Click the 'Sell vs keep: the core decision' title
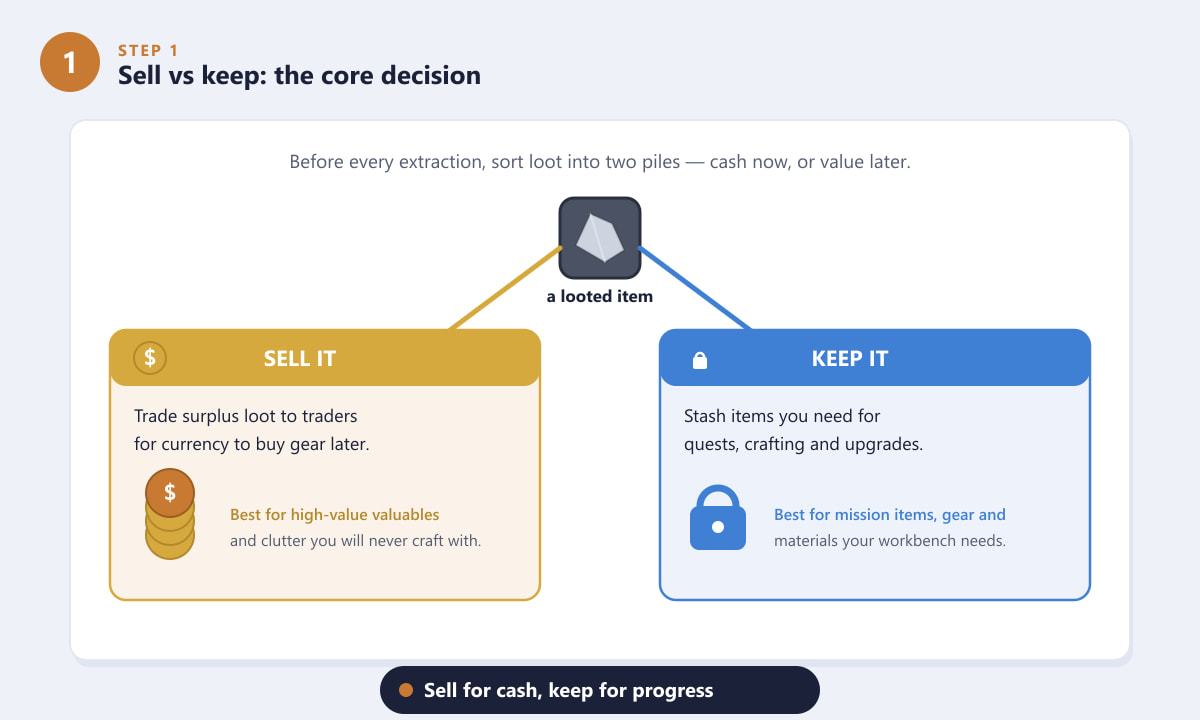The image size is (1200, 720). [x=299, y=75]
